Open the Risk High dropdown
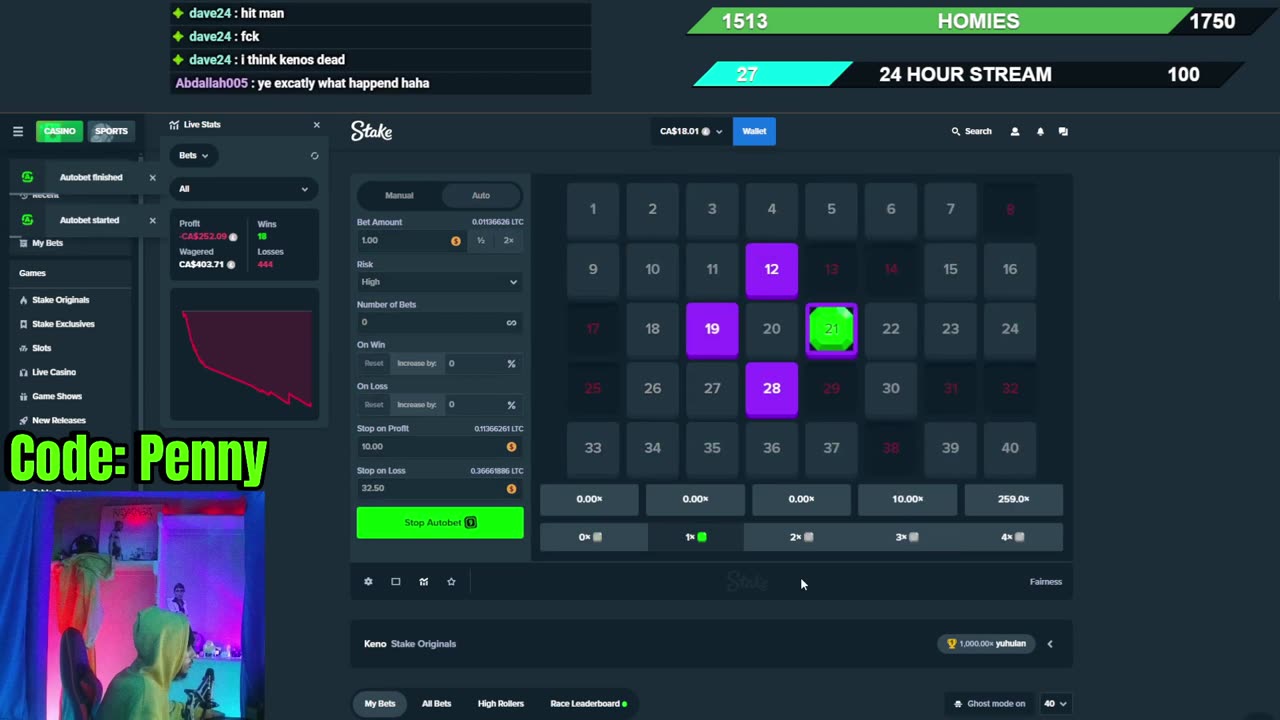 (x=439, y=282)
